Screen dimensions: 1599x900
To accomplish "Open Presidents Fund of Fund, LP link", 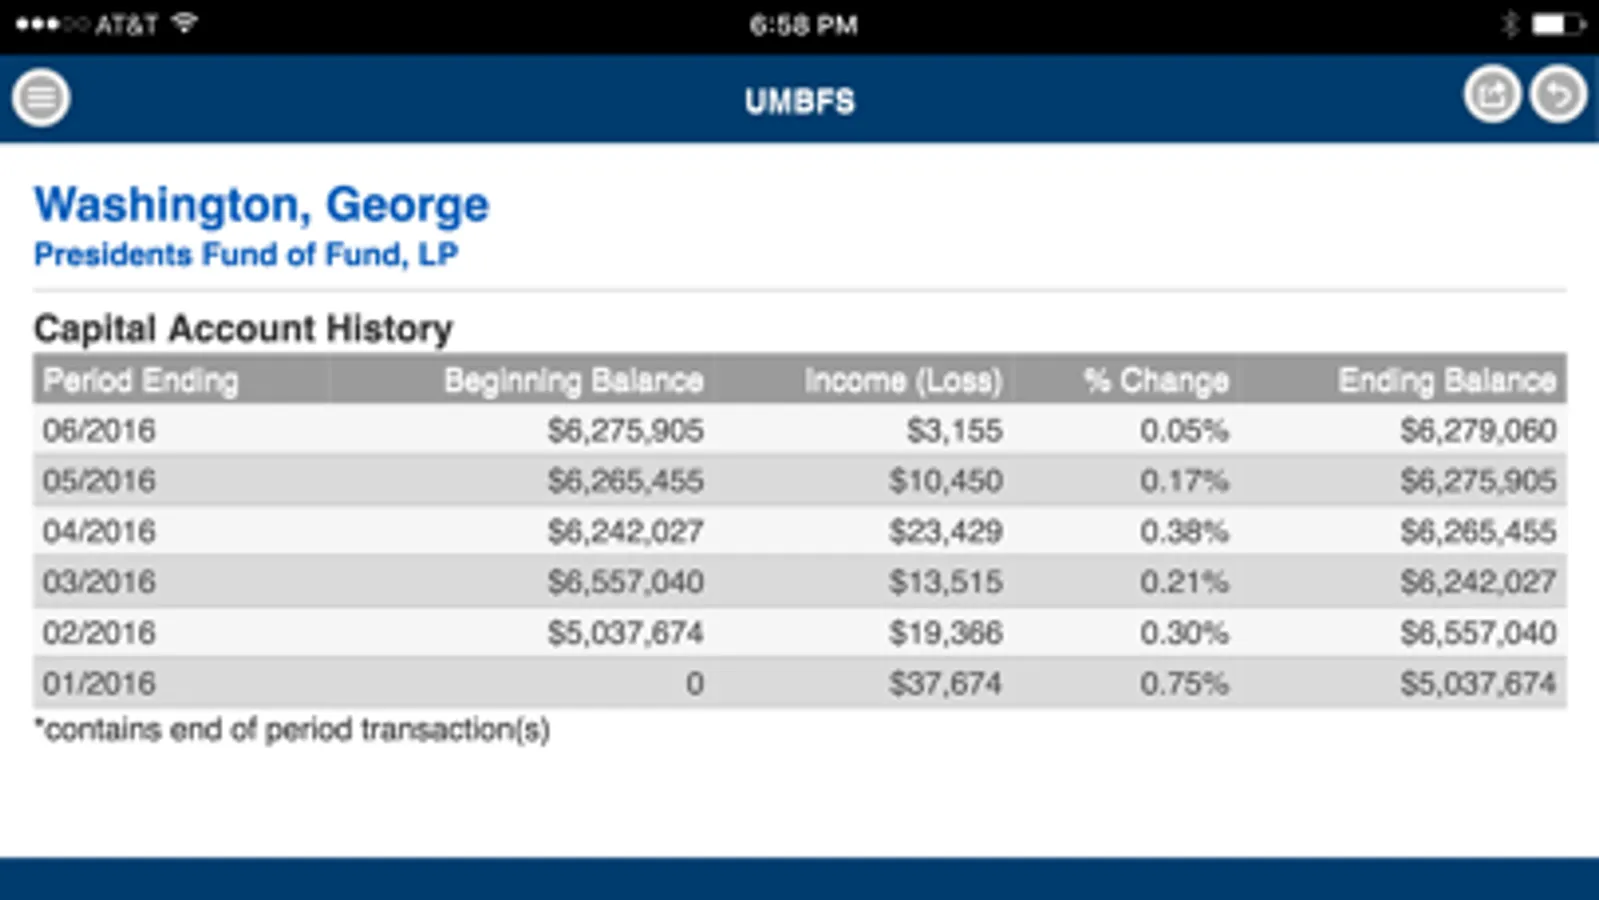I will pos(246,255).
